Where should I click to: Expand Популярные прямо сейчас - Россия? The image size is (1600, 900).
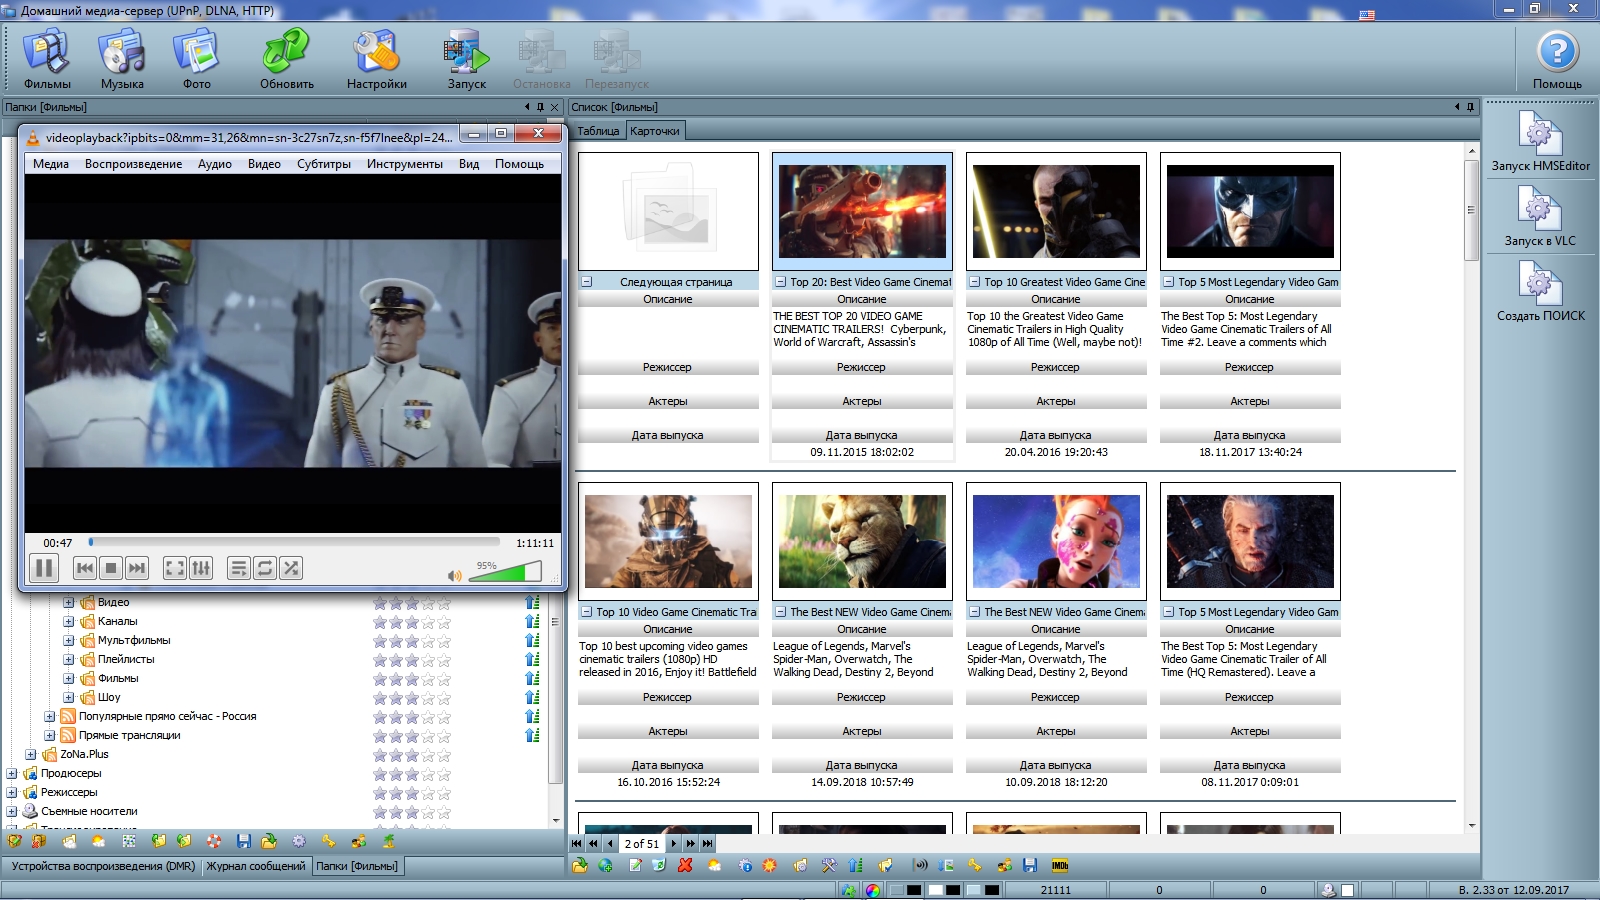[x=50, y=716]
